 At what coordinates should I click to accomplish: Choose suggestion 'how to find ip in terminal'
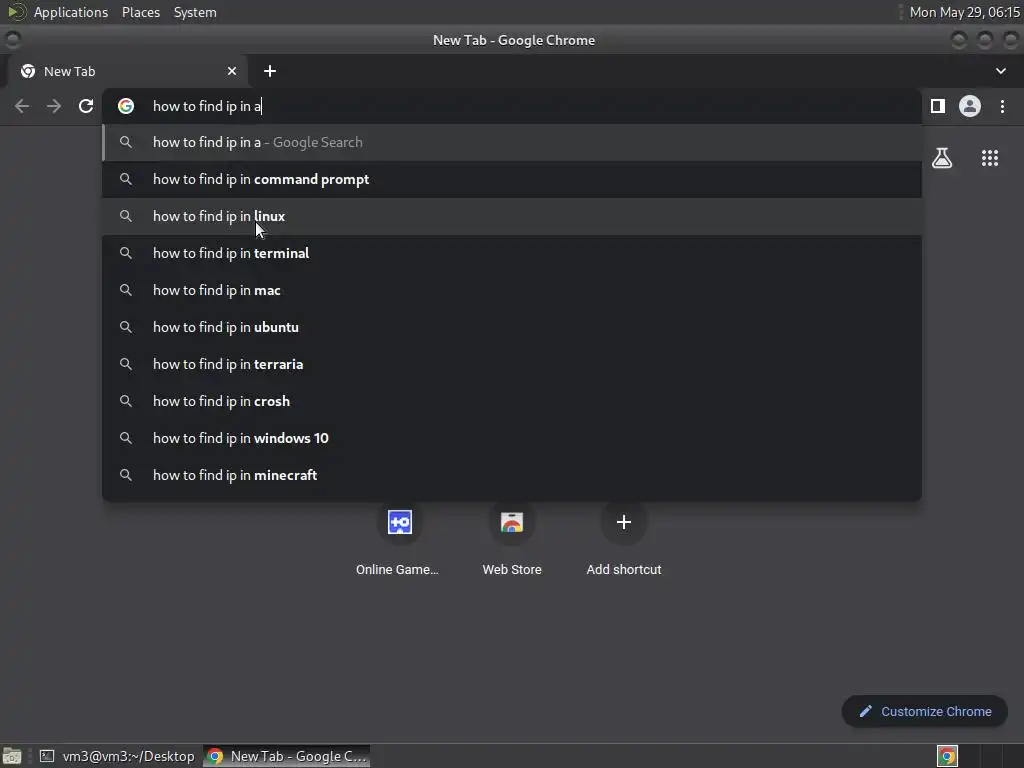(512, 253)
